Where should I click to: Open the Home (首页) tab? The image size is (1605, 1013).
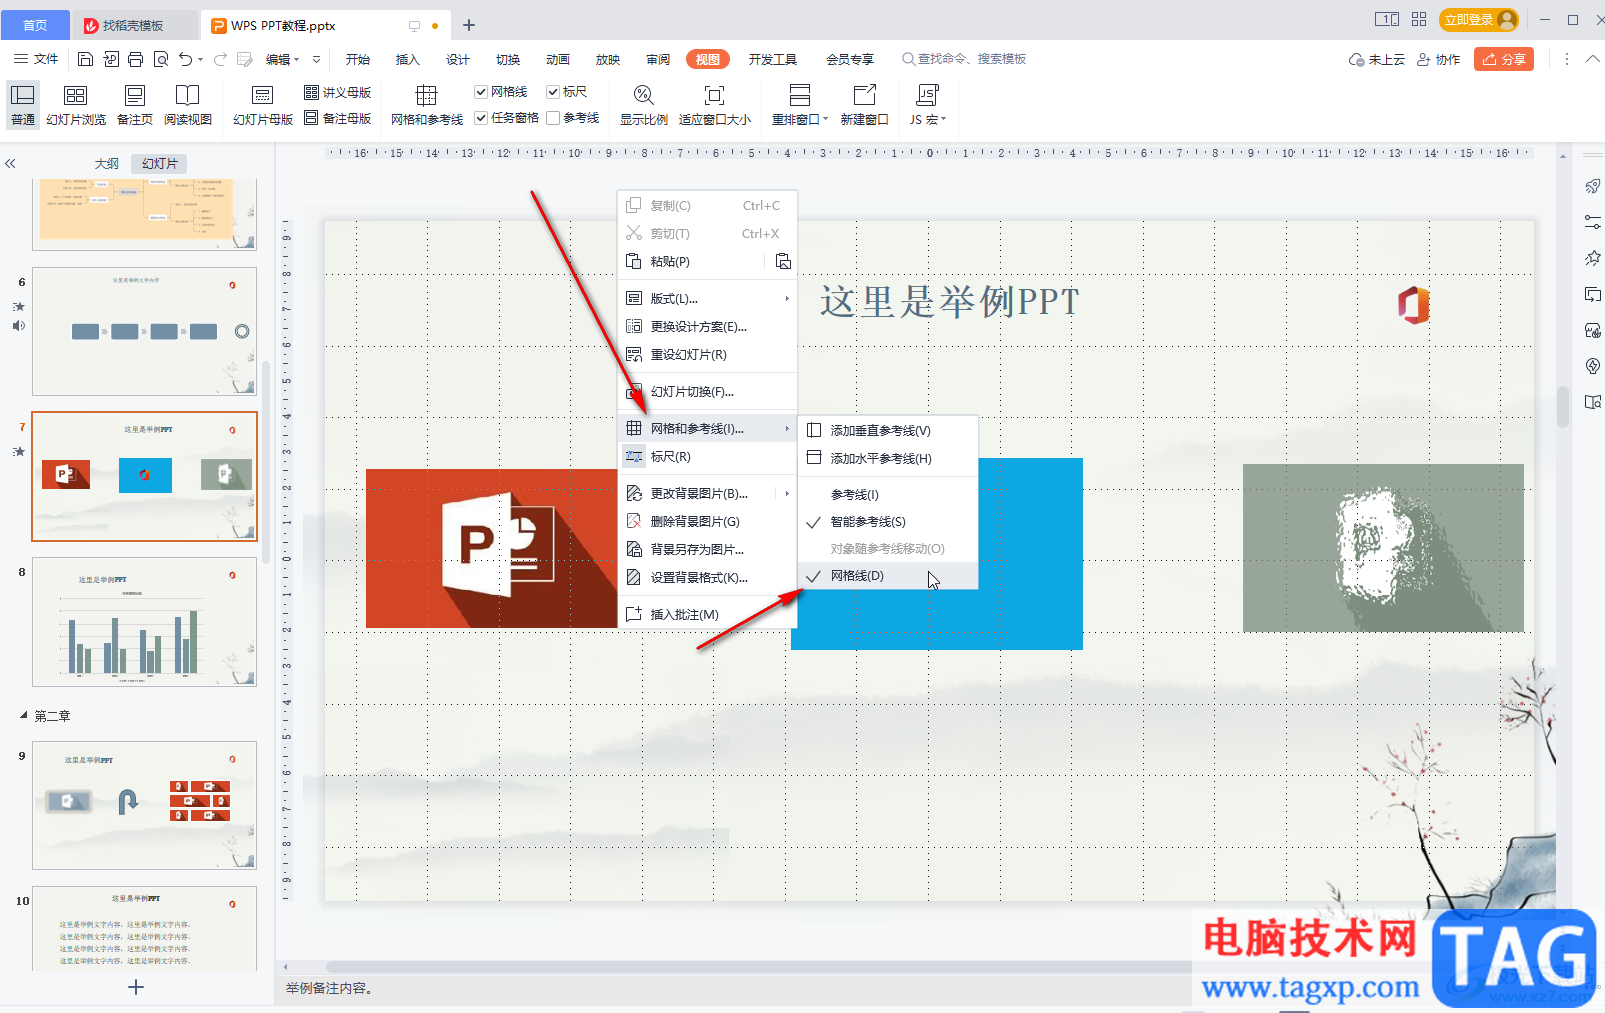pos(35,25)
